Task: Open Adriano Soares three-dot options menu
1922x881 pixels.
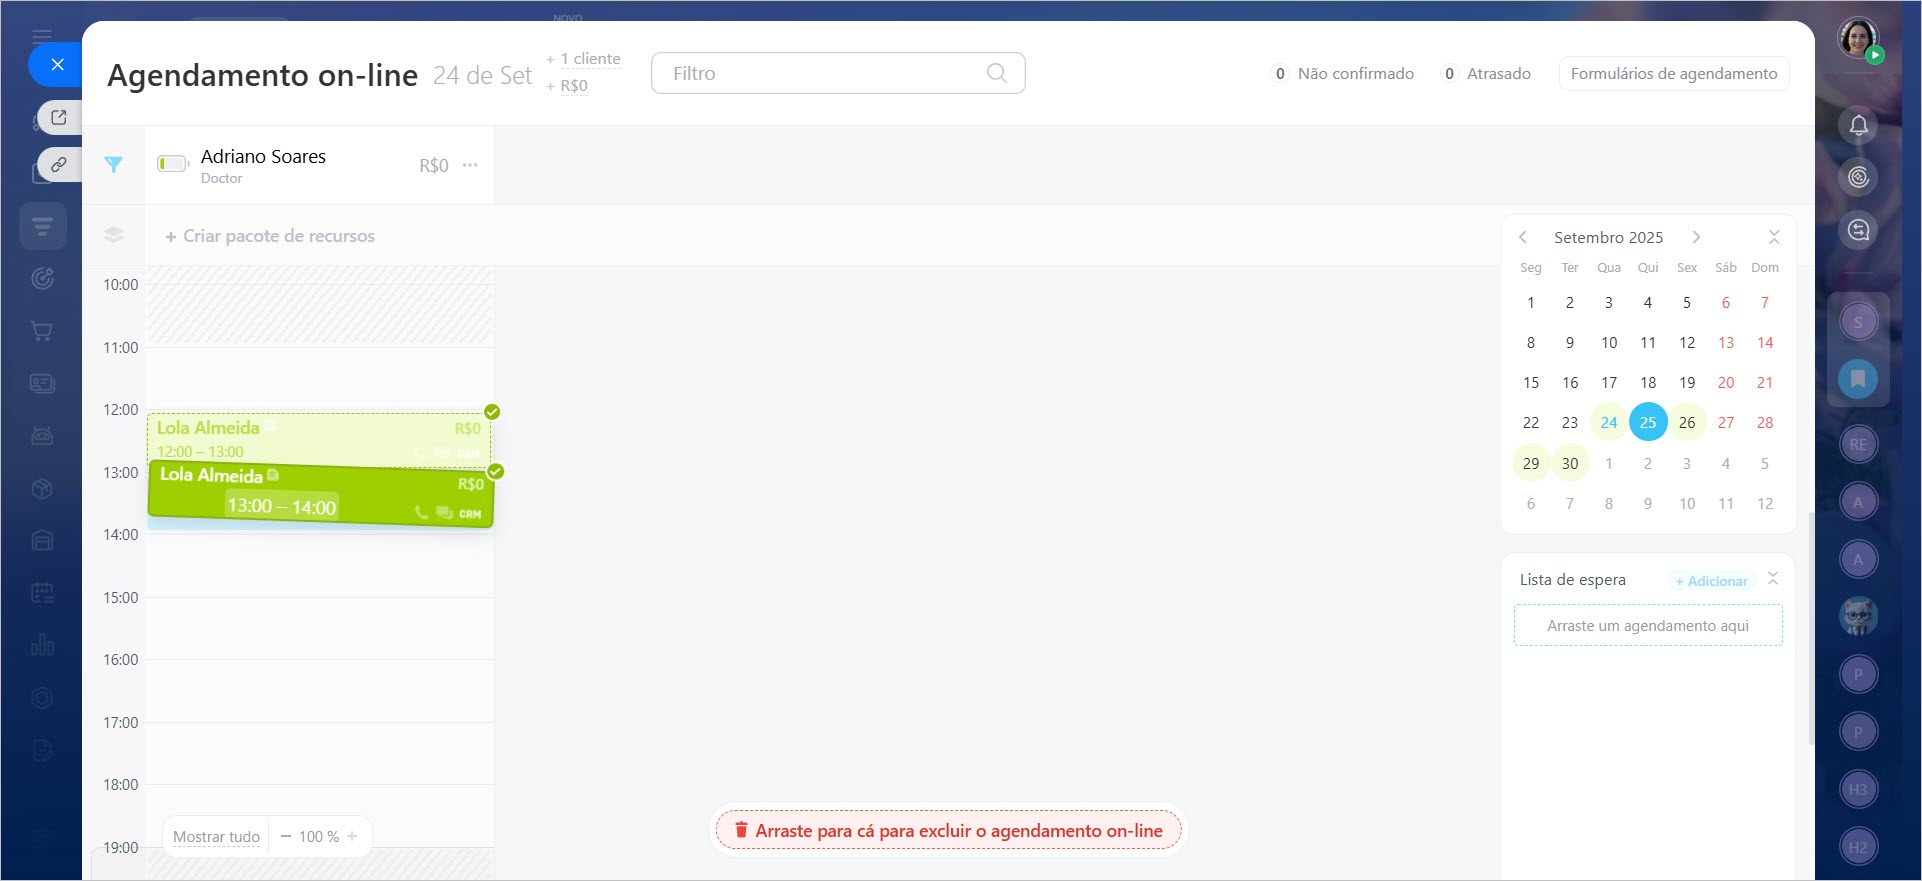Action: 470,165
